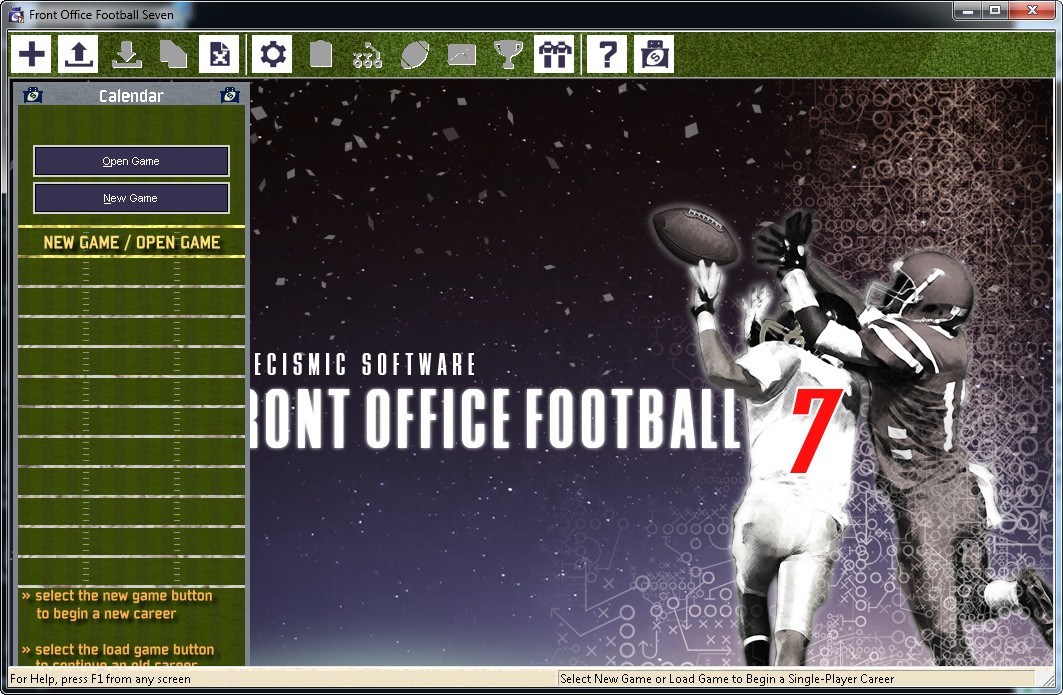Viewport: 1063px width, 695px height.
Task: Click the Open Game button
Action: (x=131, y=161)
